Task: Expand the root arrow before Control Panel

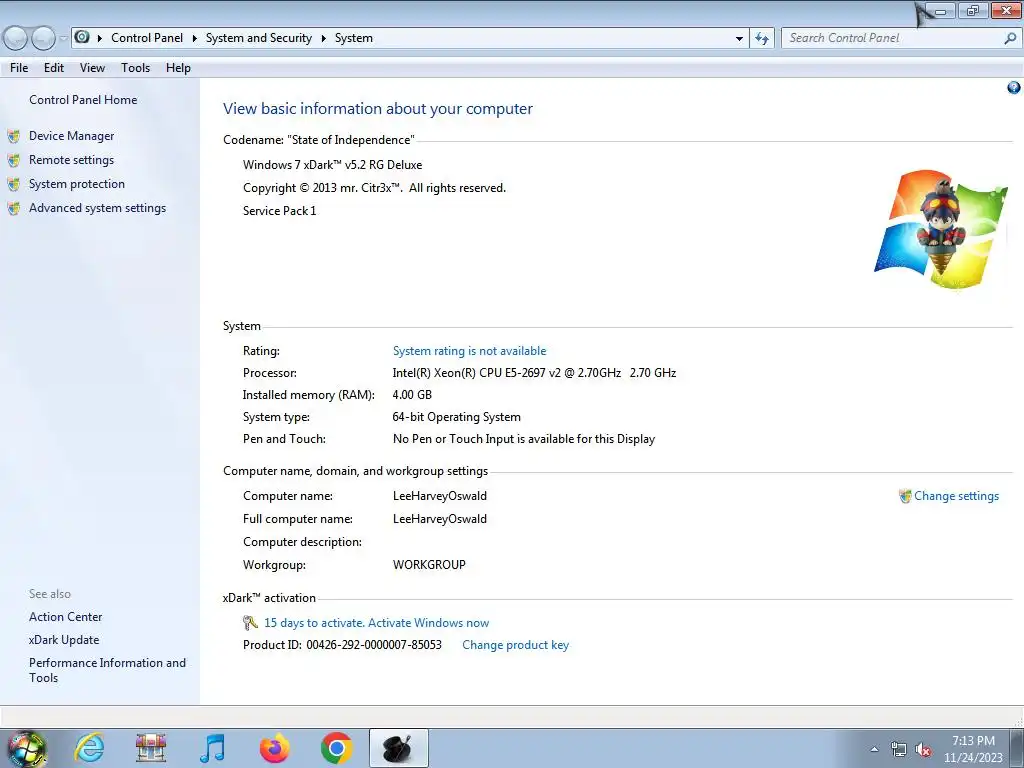Action: (x=100, y=39)
